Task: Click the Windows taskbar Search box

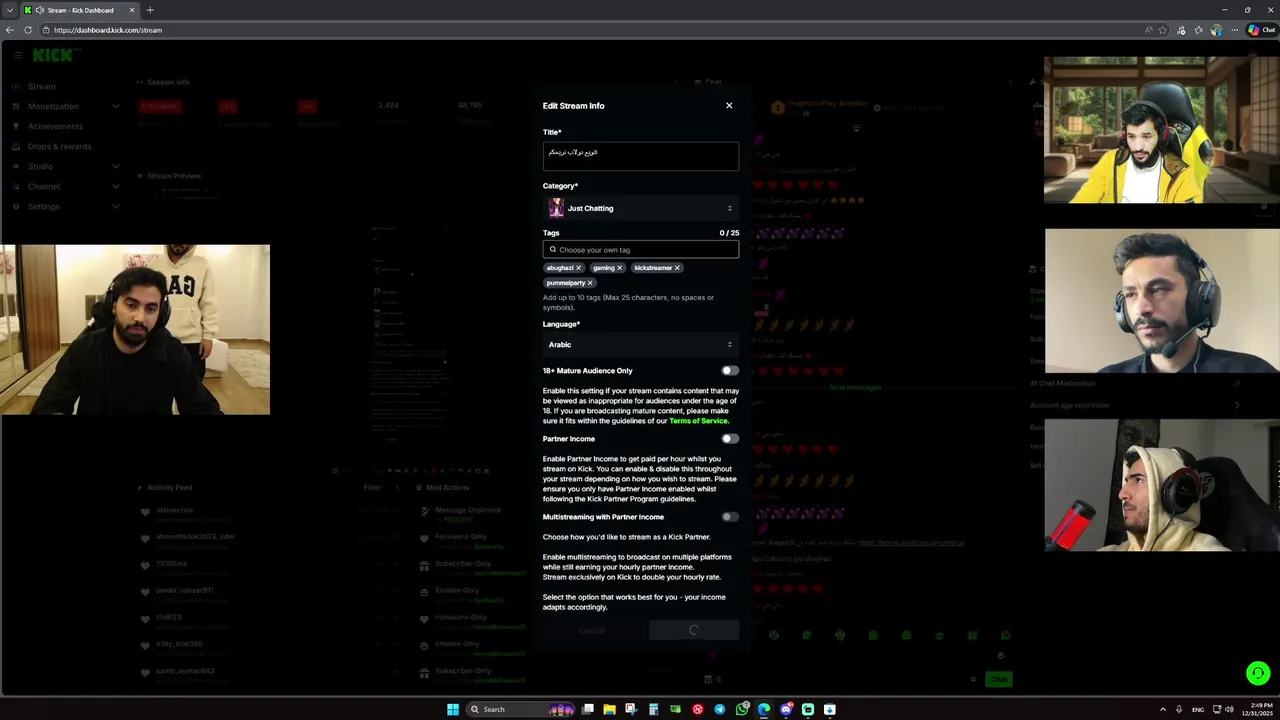Action: click(520, 709)
